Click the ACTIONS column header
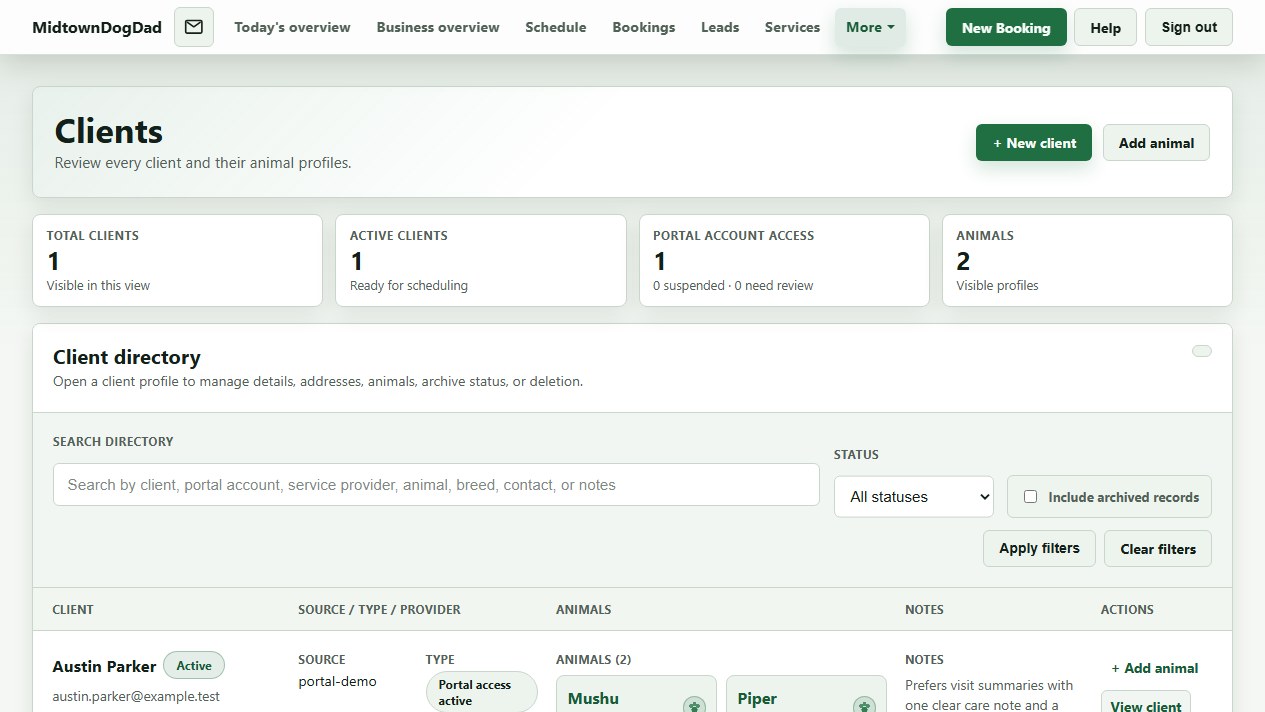The width and height of the screenshot is (1265, 712). (x=1127, y=609)
